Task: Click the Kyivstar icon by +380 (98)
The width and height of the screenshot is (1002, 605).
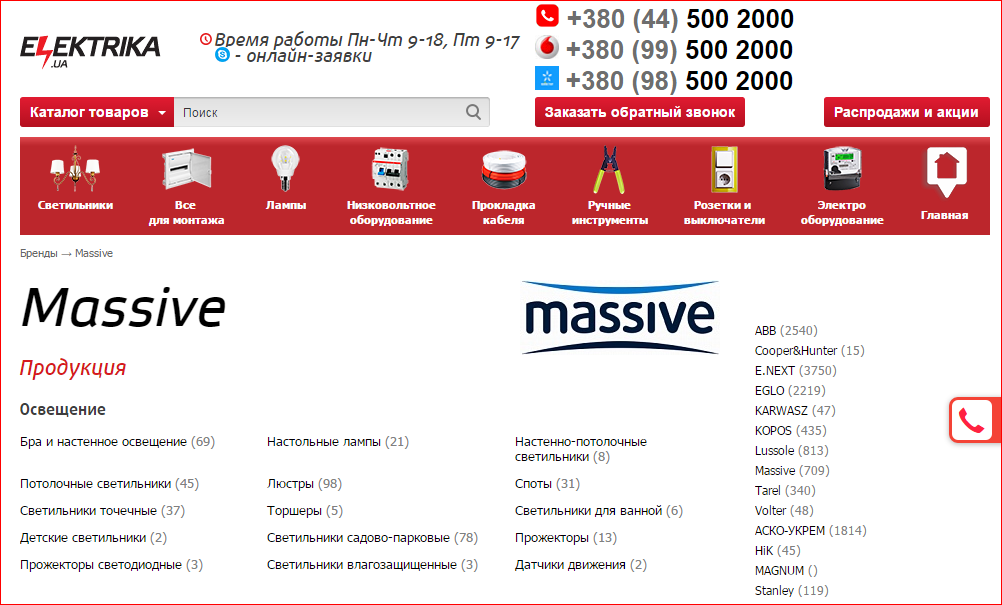Action: (547, 78)
